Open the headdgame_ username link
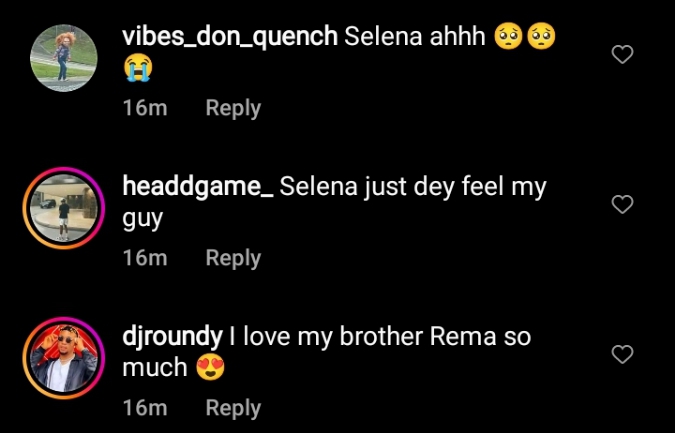Image resolution: width=675 pixels, height=433 pixels. pyautogui.click(x=197, y=187)
